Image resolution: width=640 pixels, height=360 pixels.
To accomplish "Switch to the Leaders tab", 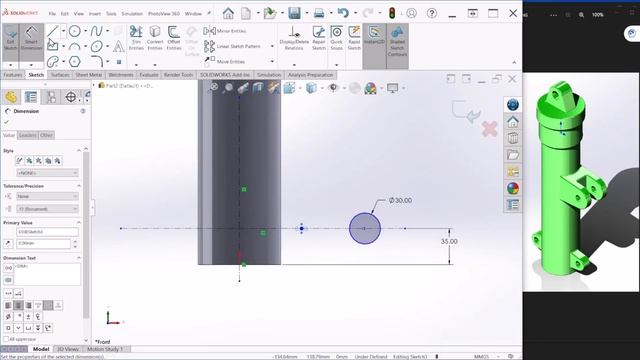I will pyautogui.click(x=28, y=135).
